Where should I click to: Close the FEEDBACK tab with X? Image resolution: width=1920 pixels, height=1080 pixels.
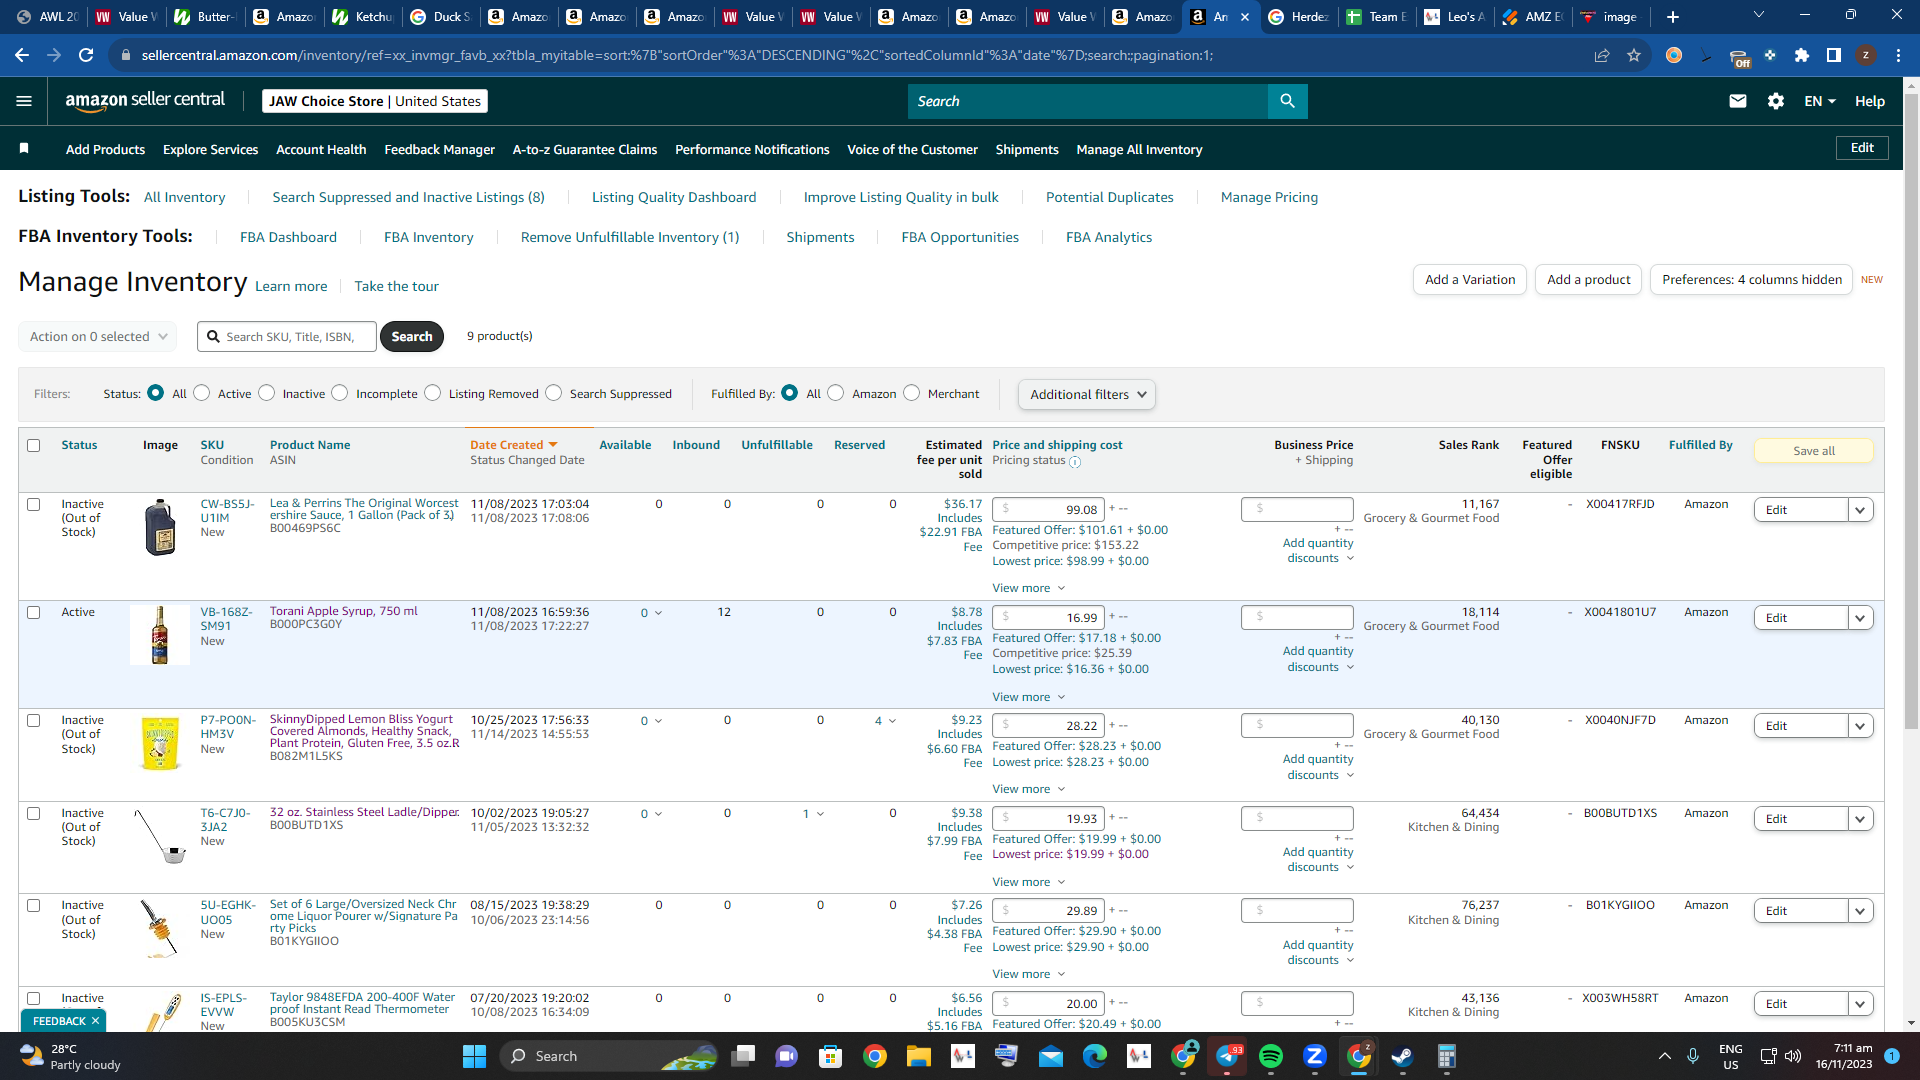point(95,1021)
